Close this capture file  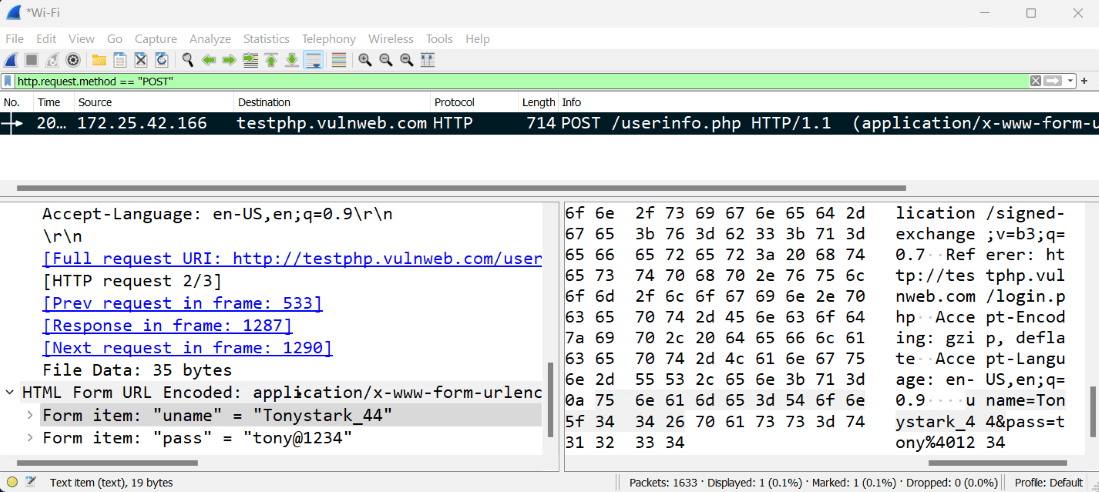pos(140,60)
